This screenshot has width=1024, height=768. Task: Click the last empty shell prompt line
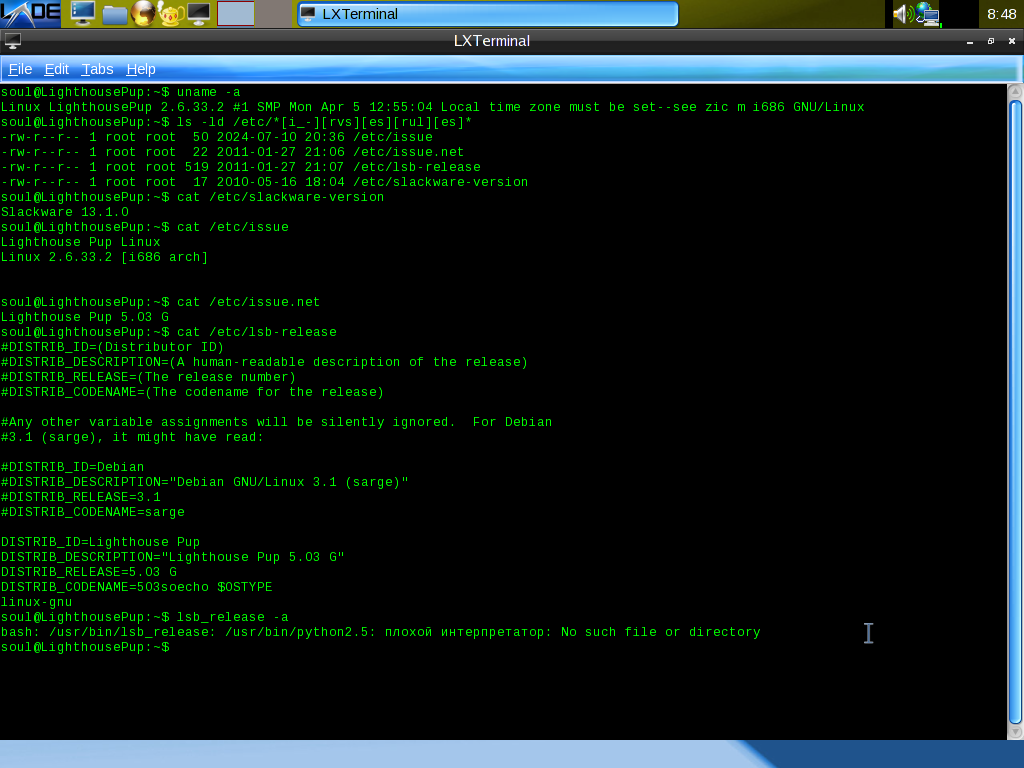[x=85, y=648]
